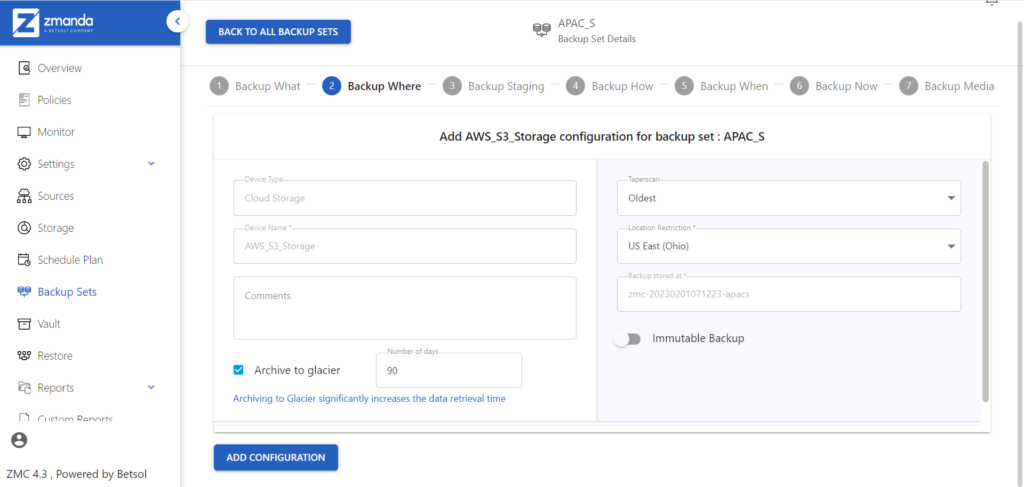Click the Reports folder icon
The width and height of the screenshot is (1024, 487).
(x=24, y=388)
